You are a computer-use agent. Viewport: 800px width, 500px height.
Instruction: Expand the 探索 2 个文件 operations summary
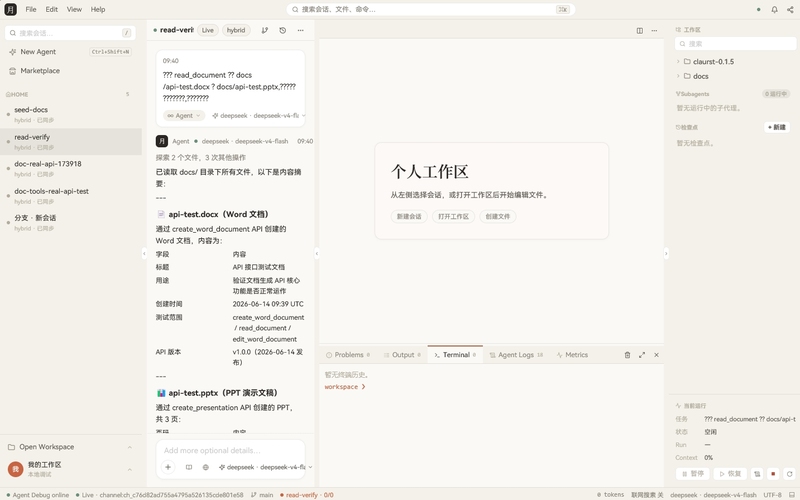[201, 157]
